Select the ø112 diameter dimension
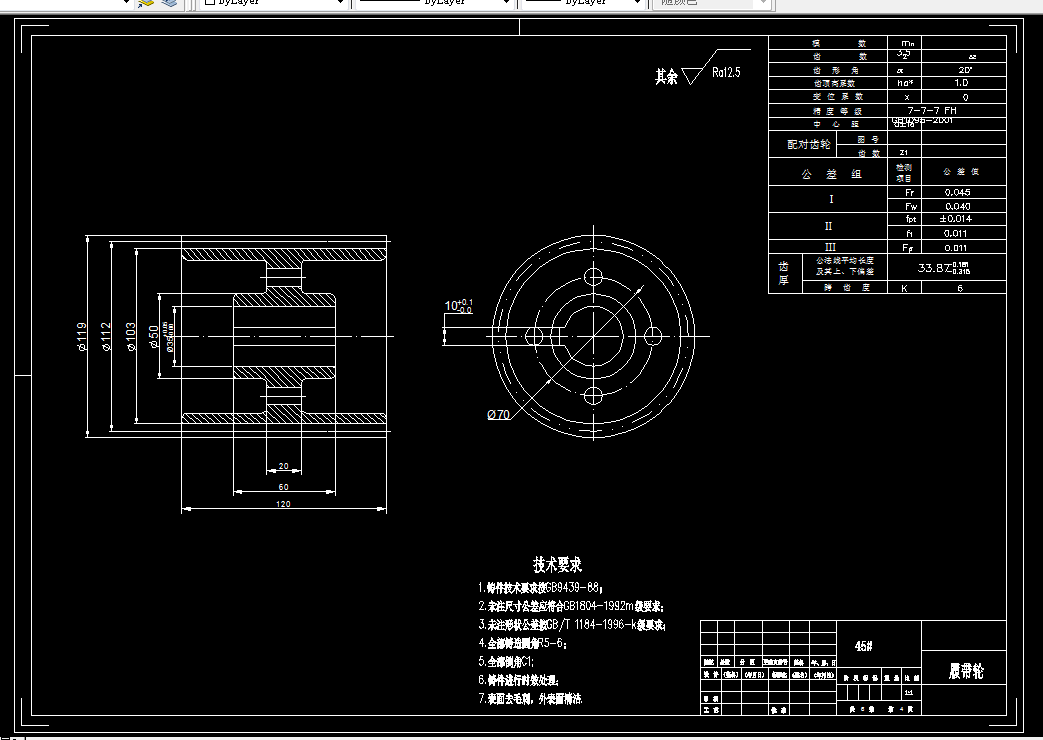This screenshot has height=740, width=1043. (106, 336)
